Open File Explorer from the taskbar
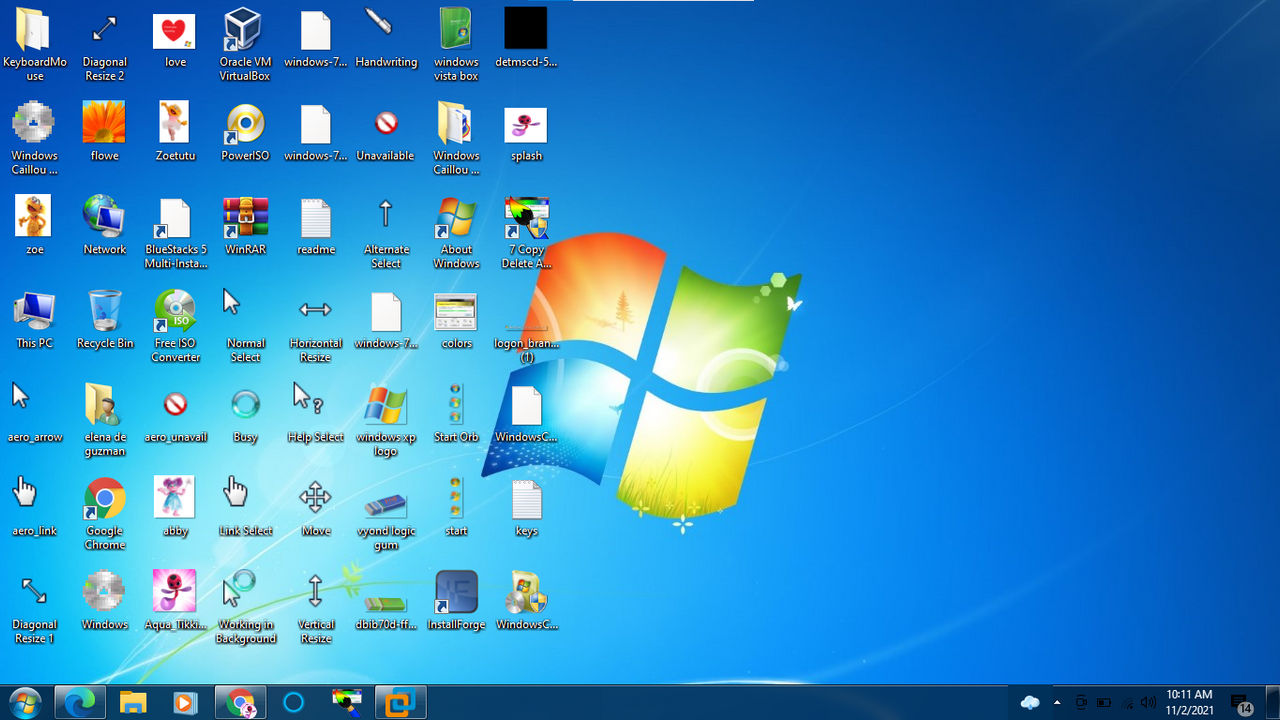The height and width of the screenshot is (720, 1280). 131,703
